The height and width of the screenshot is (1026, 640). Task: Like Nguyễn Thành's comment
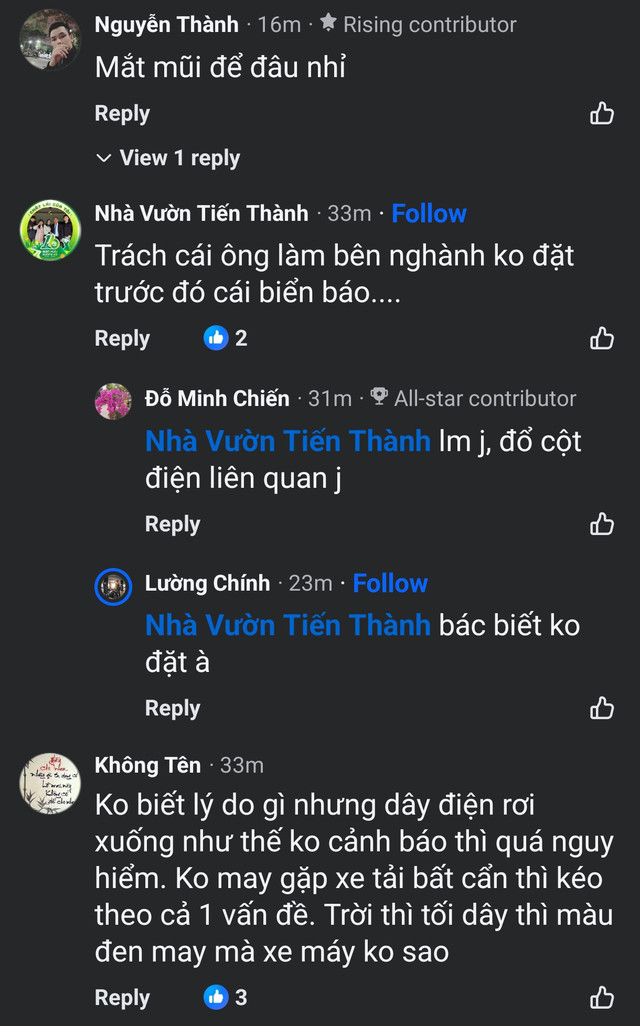602,114
